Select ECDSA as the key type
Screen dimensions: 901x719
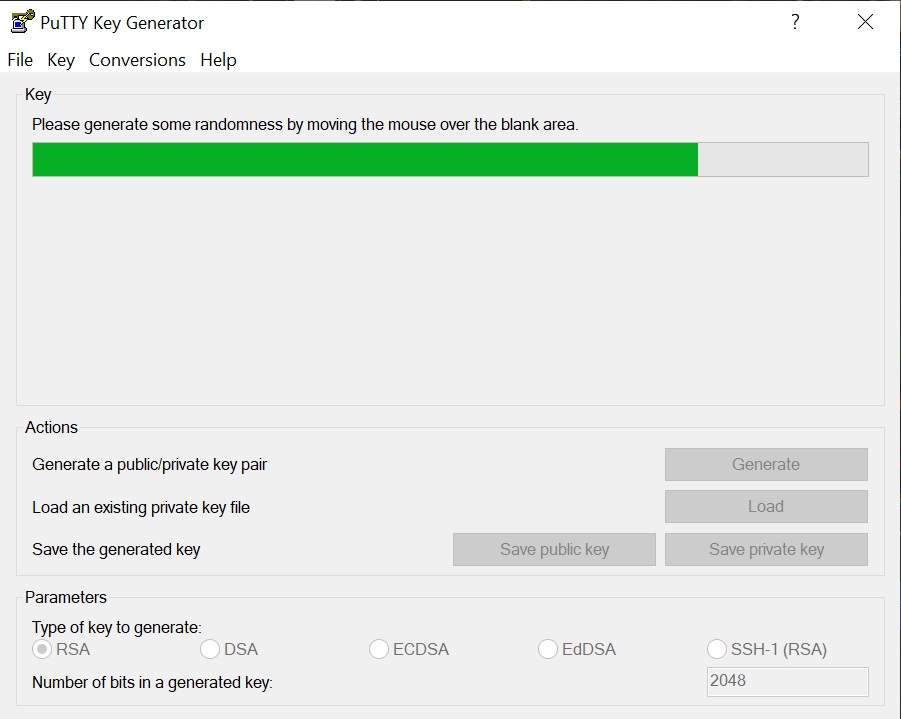point(379,650)
